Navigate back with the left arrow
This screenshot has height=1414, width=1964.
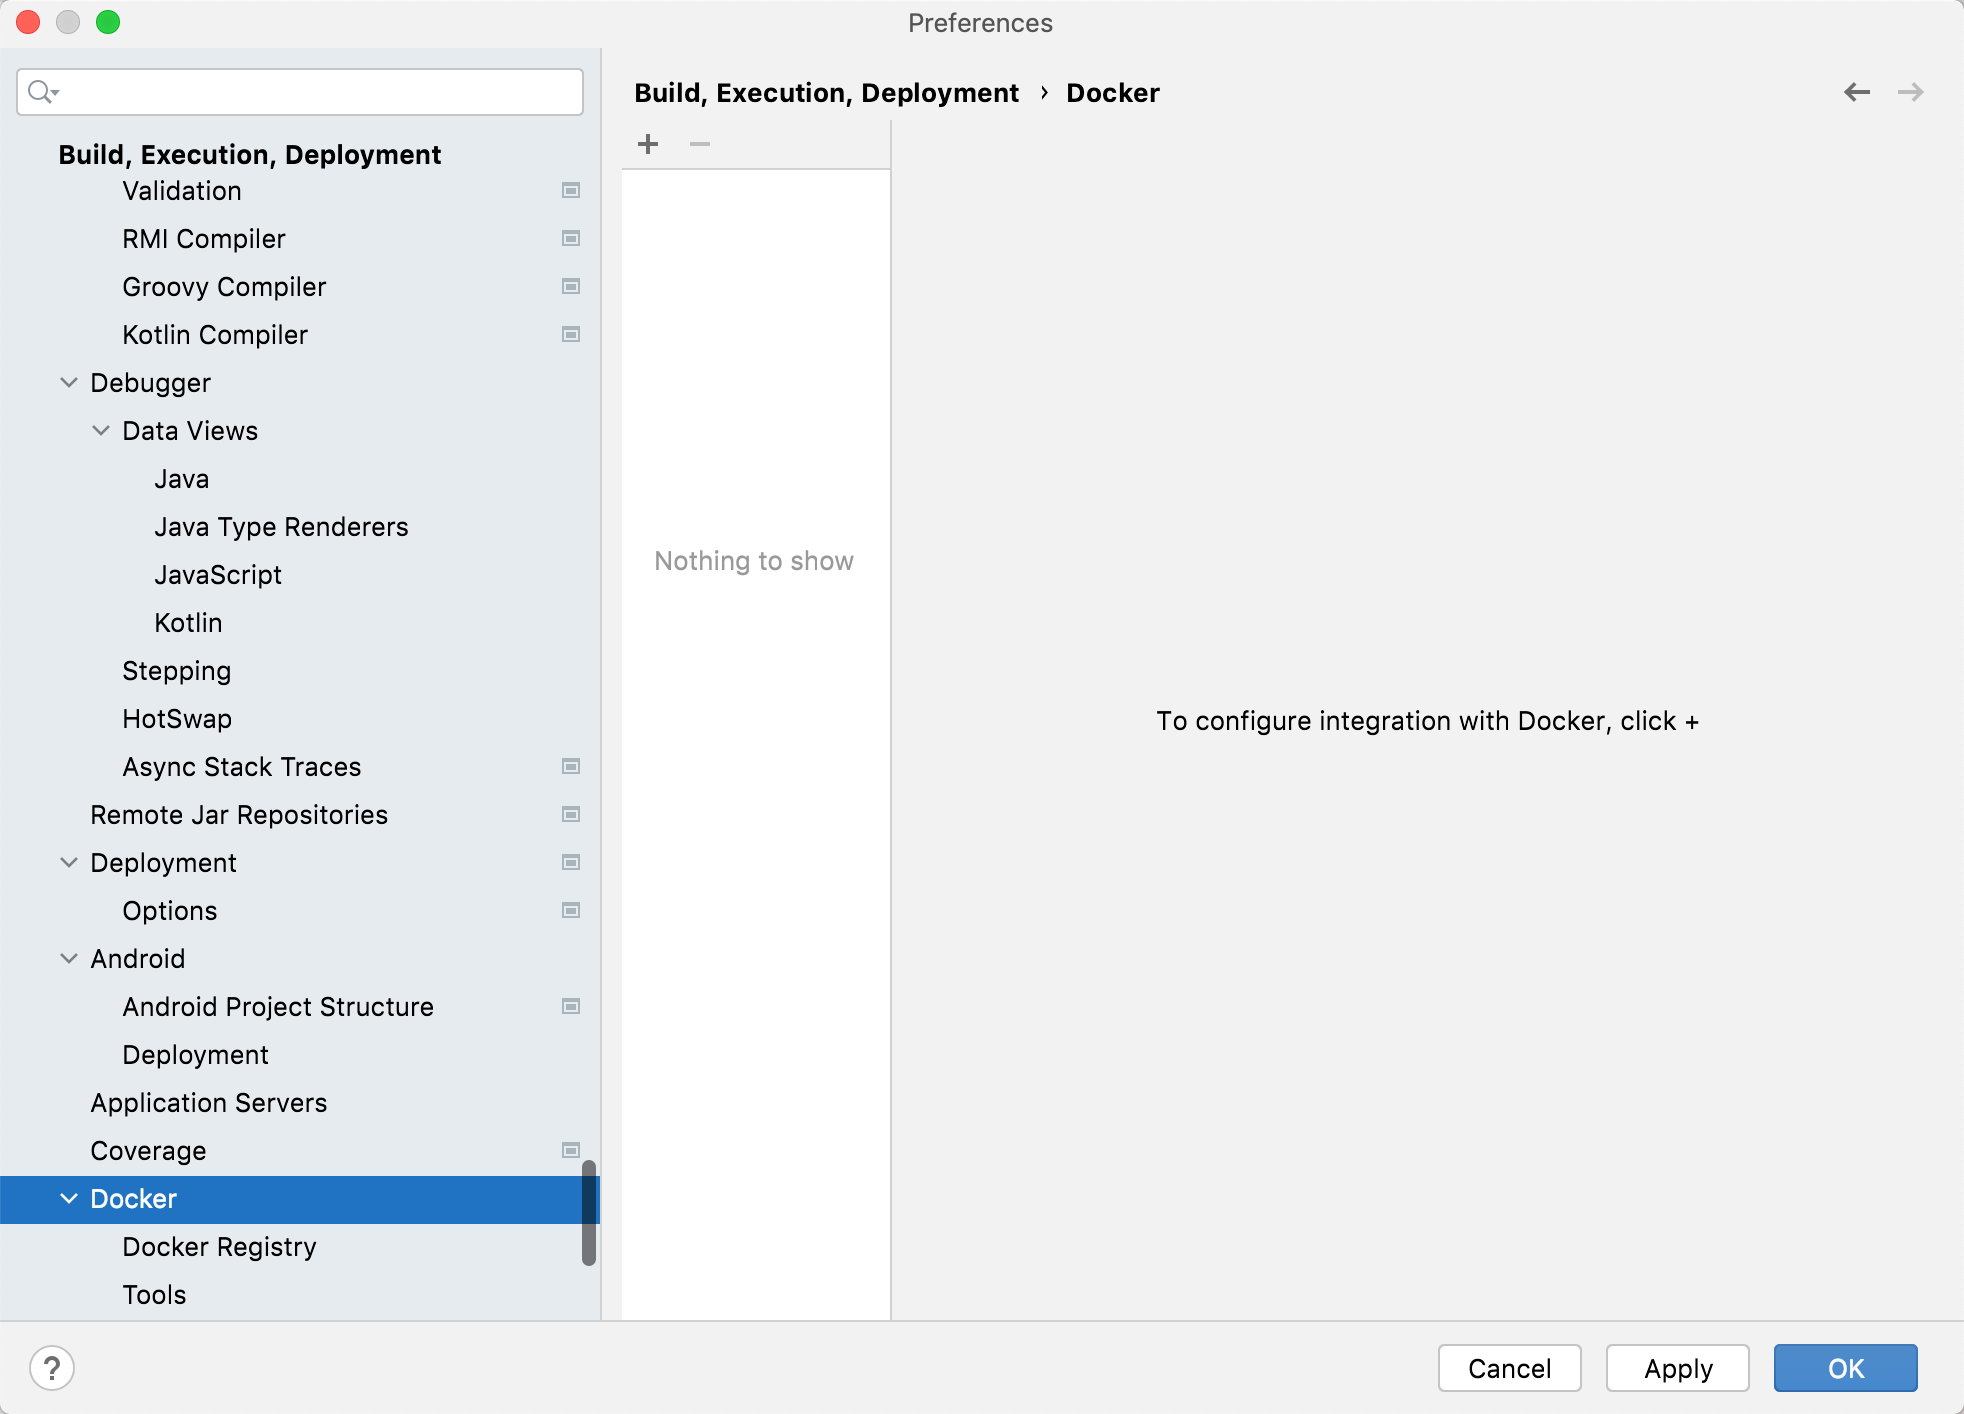(x=1857, y=92)
